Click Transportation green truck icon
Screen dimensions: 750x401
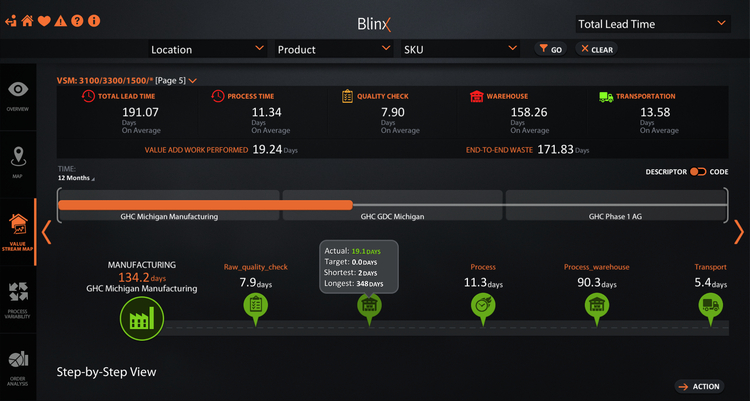click(x=606, y=97)
